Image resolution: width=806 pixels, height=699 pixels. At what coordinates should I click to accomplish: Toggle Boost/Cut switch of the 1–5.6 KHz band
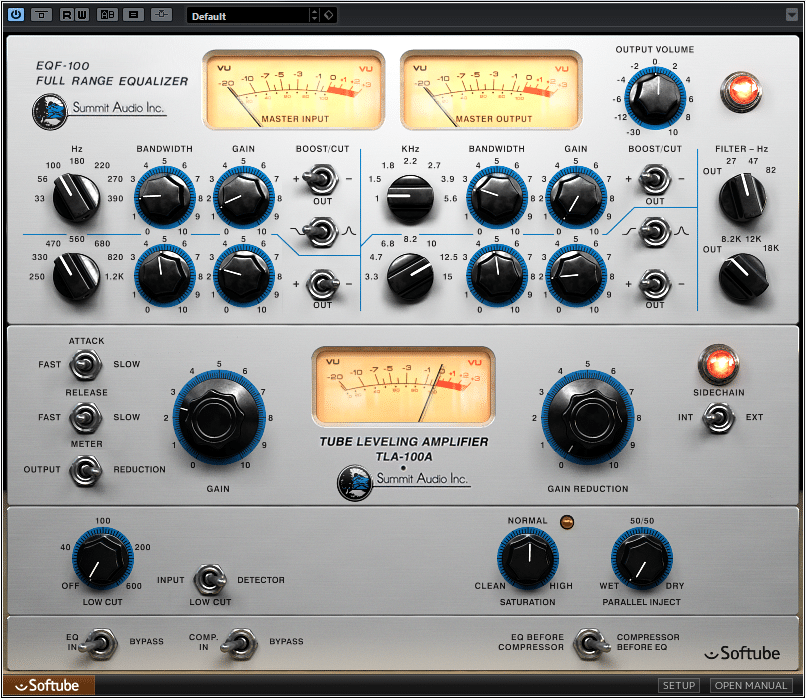(654, 179)
